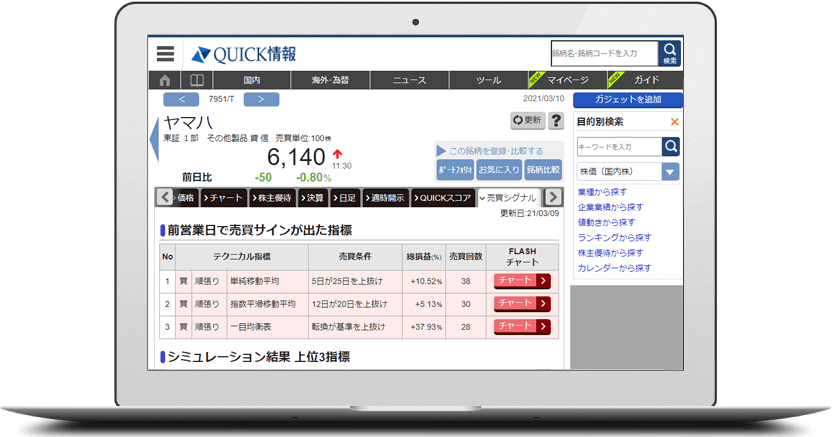Click ガジェットを追加 button
The width and height of the screenshot is (834, 437).
pos(628,99)
